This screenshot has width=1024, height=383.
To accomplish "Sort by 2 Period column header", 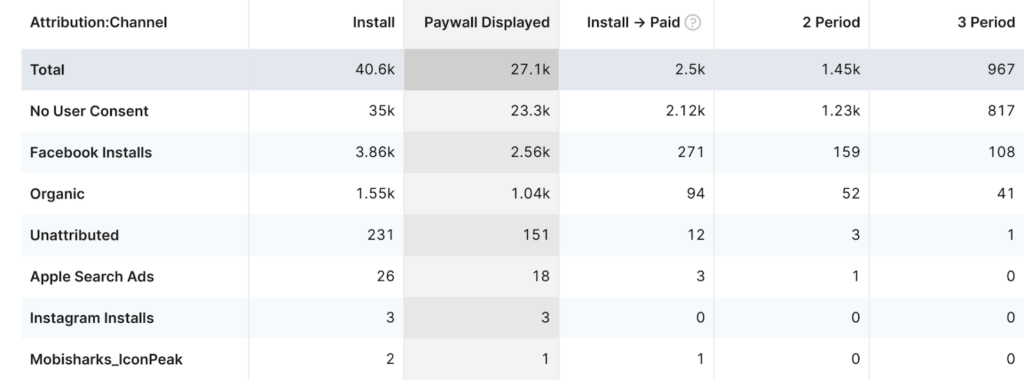I will (831, 22).
